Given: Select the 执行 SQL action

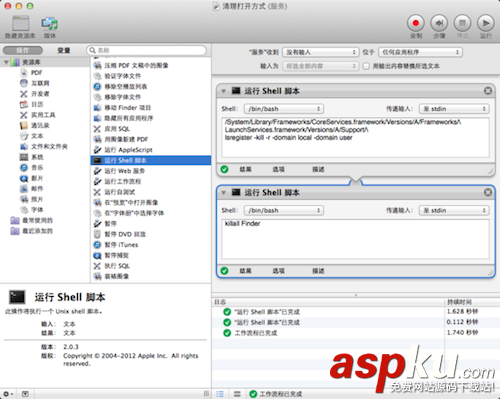Looking at the screenshot, I should point(151,266).
